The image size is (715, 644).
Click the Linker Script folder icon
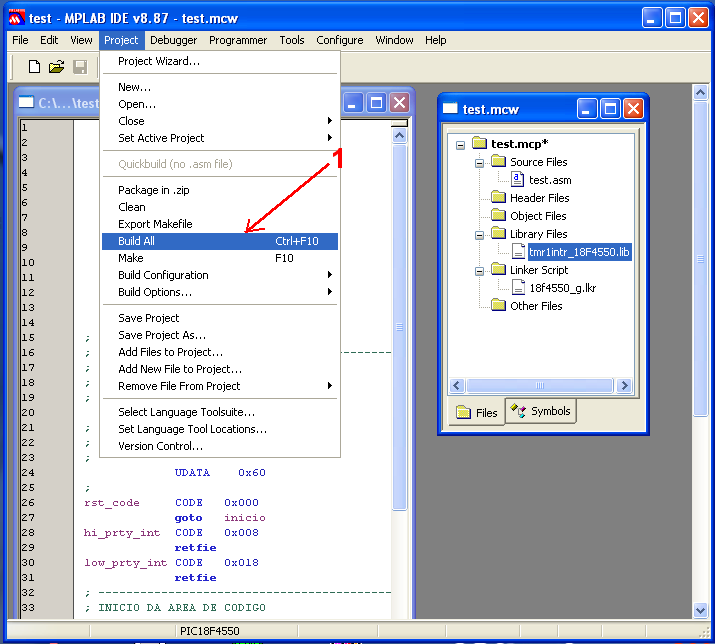498,269
